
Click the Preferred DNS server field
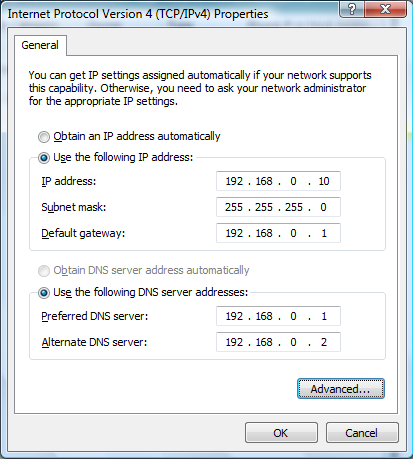[x=278, y=316]
